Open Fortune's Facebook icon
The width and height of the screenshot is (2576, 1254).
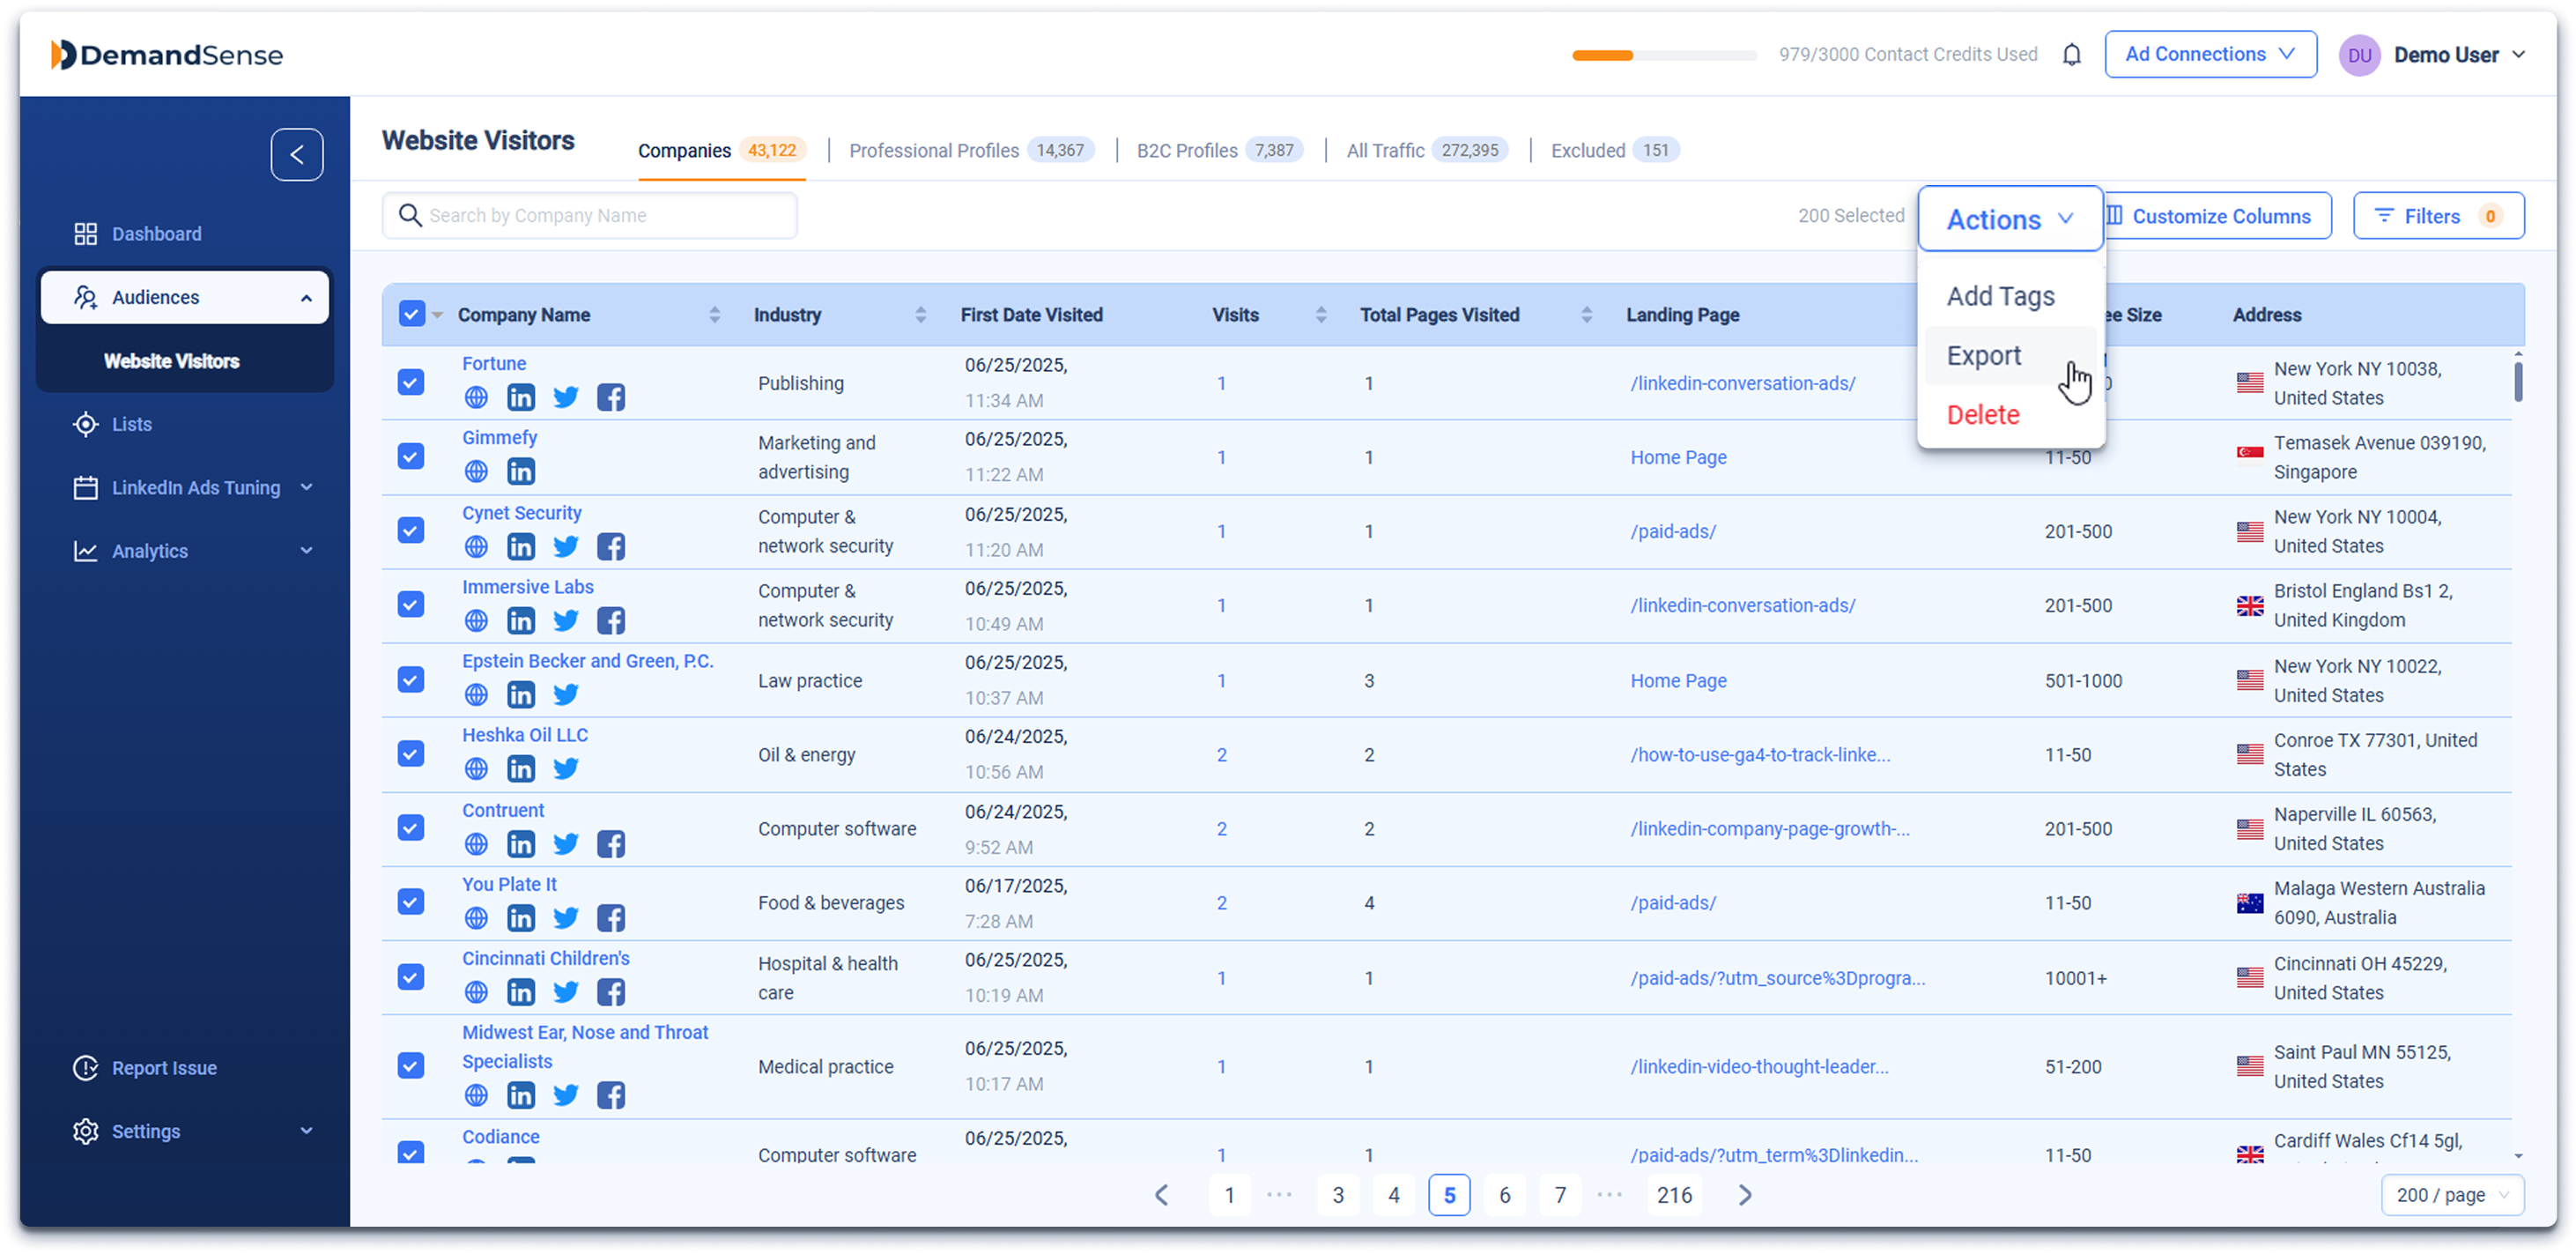[x=611, y=397]
